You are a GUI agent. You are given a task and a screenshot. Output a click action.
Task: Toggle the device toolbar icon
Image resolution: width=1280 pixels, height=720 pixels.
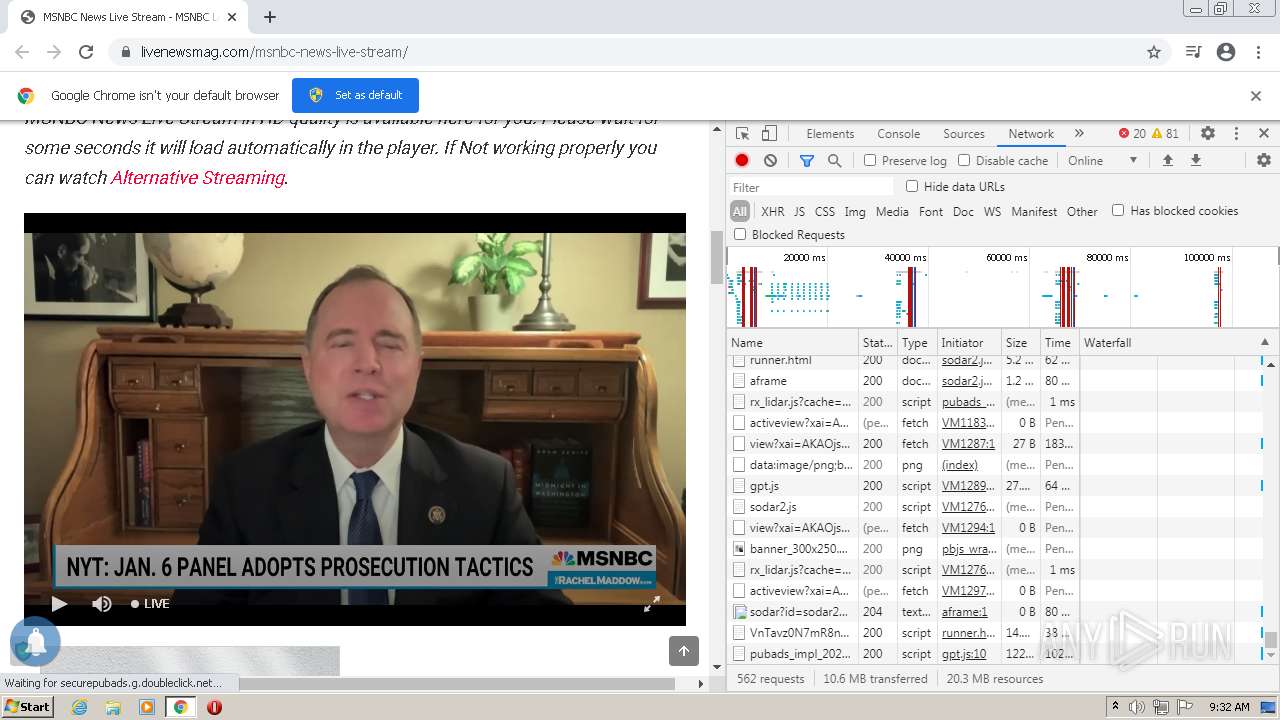pyautogui.click(x=769, y=133)
